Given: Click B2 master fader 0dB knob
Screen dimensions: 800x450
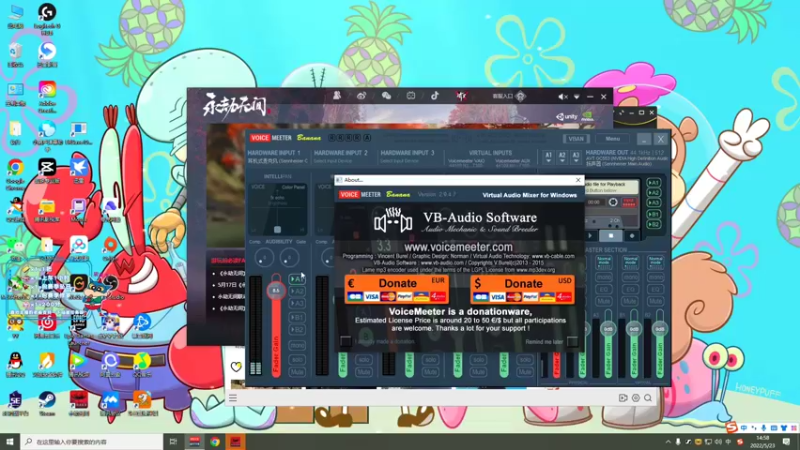Looking at the screenshot, I should coord(660,329).
